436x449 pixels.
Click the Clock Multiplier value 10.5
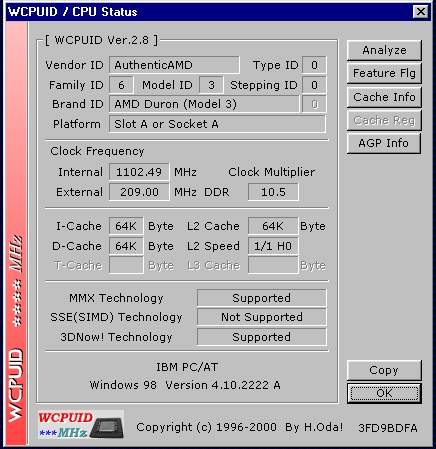coord(273,192)
